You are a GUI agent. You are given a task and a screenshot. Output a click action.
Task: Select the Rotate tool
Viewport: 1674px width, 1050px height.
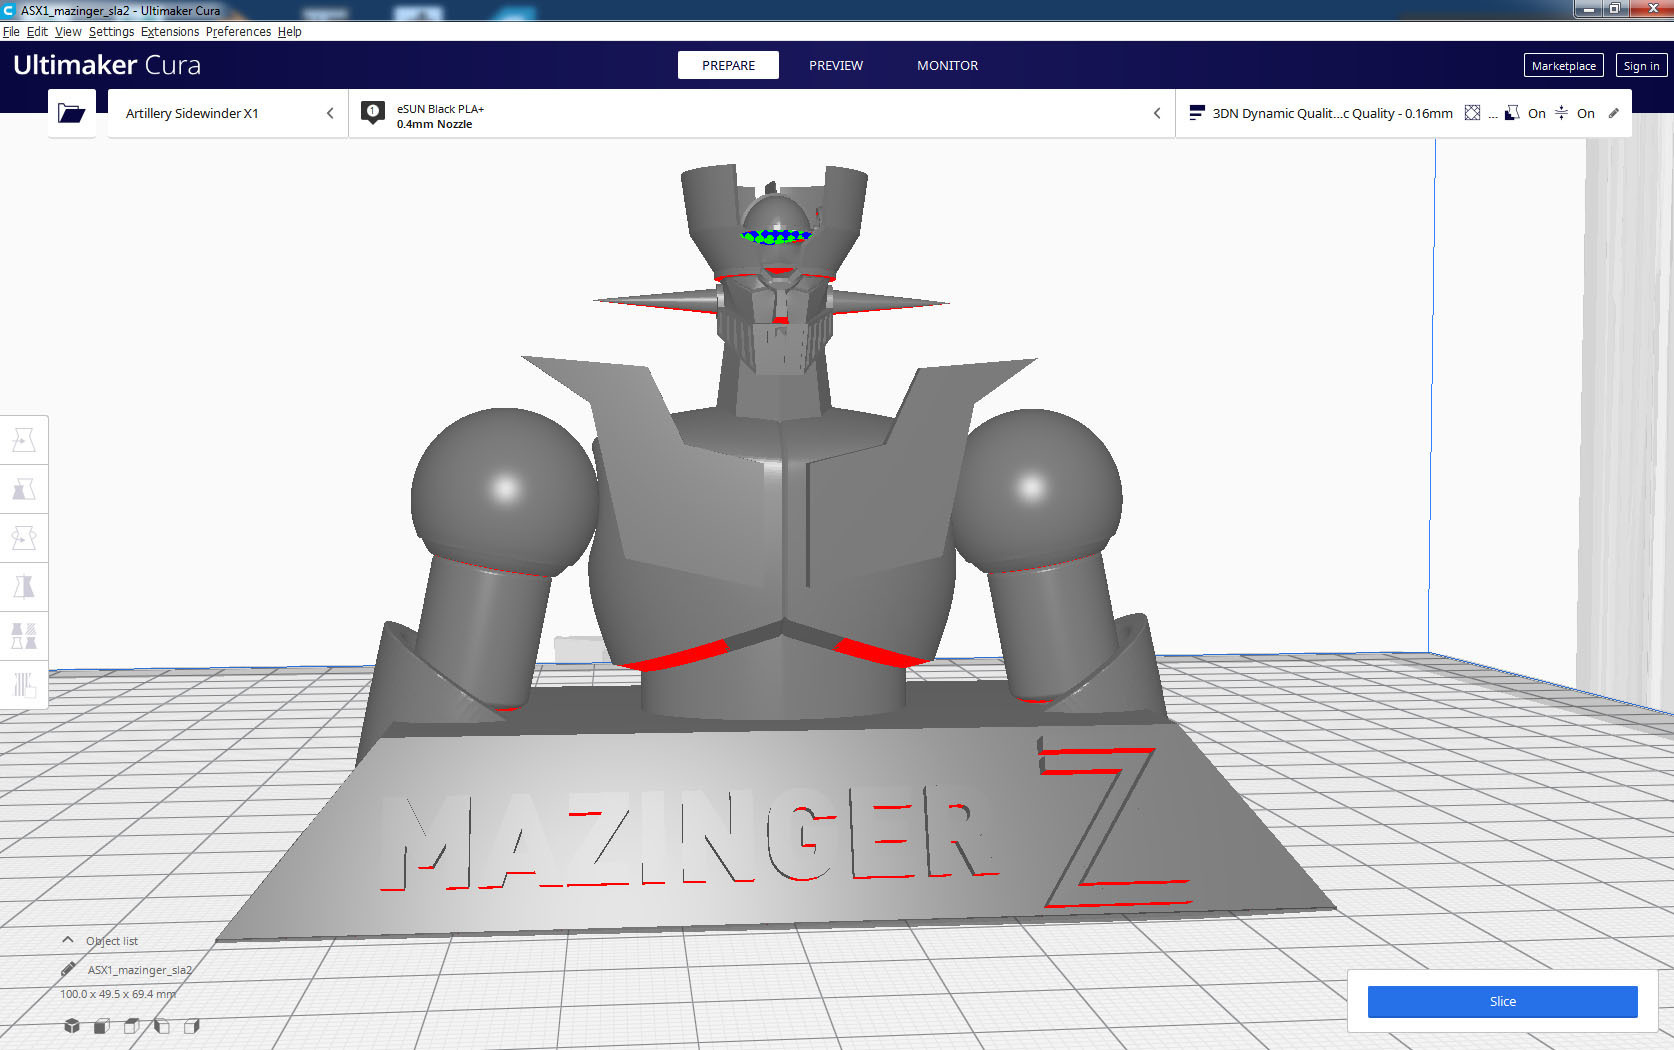24,538
